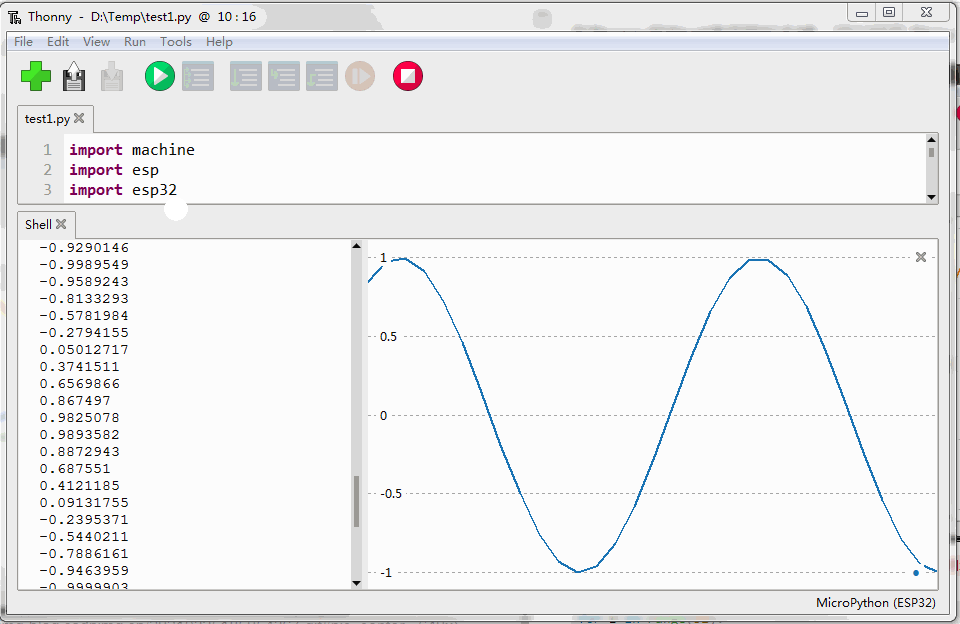Click shell value 0.05012717
This screenshot has width=960, height=624.
(x=84, y=350)
